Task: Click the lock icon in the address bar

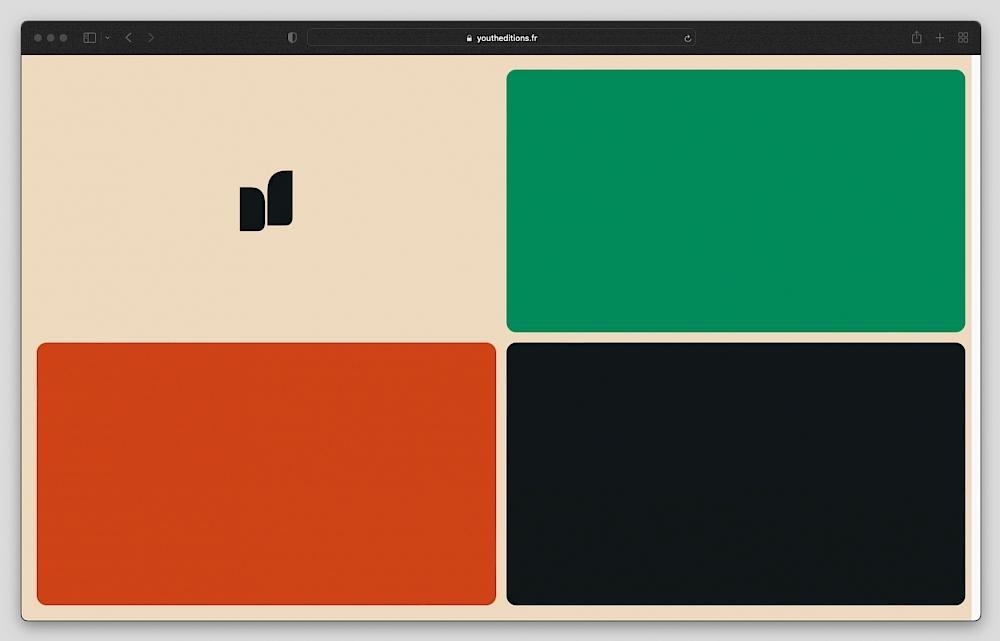Action: tap(469, 38)
